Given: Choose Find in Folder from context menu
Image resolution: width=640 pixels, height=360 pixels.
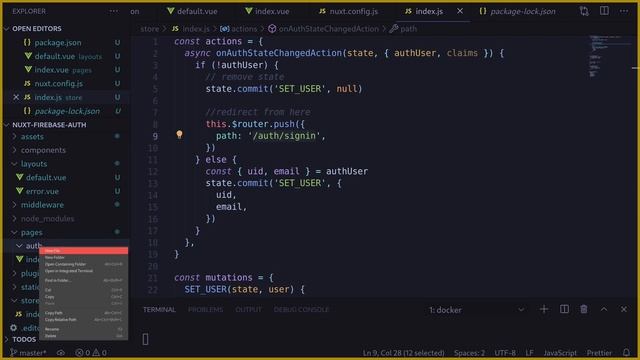Looking at the screenshot, I should point(83,280).
